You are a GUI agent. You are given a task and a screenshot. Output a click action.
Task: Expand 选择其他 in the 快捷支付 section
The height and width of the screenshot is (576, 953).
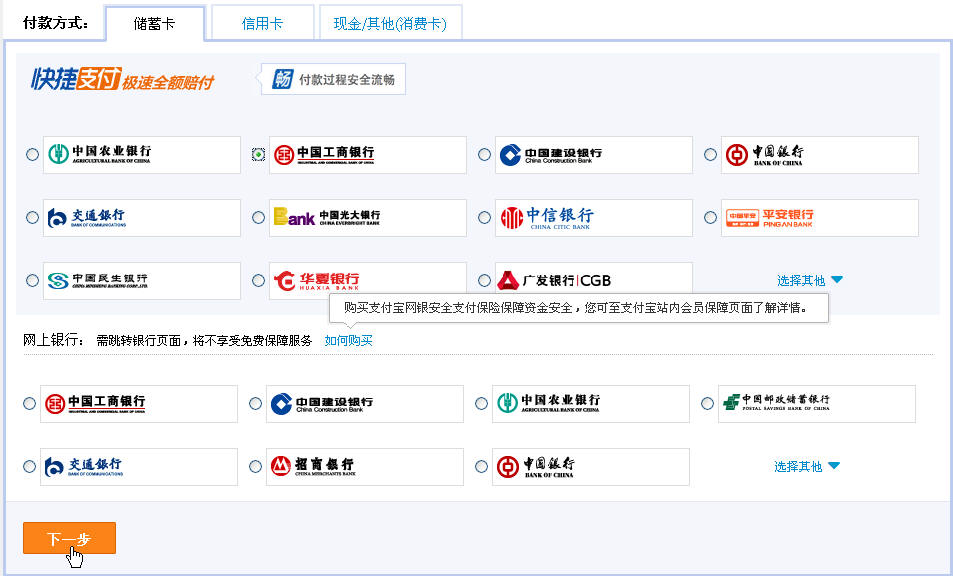(x=810, y=280)
